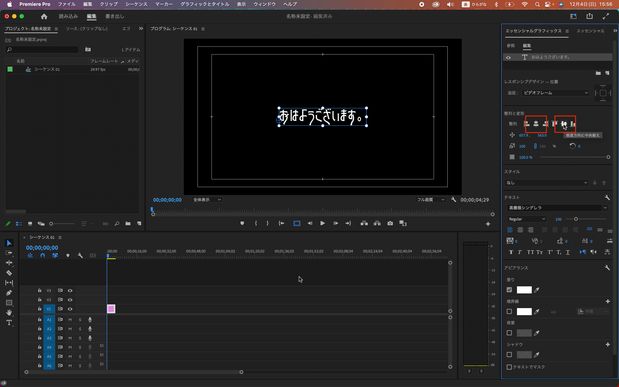Image resolution: width=619 pixels, height=387 pixels.
Task: Step back one frame in Program monitor
Action: (x=310, y=223)
